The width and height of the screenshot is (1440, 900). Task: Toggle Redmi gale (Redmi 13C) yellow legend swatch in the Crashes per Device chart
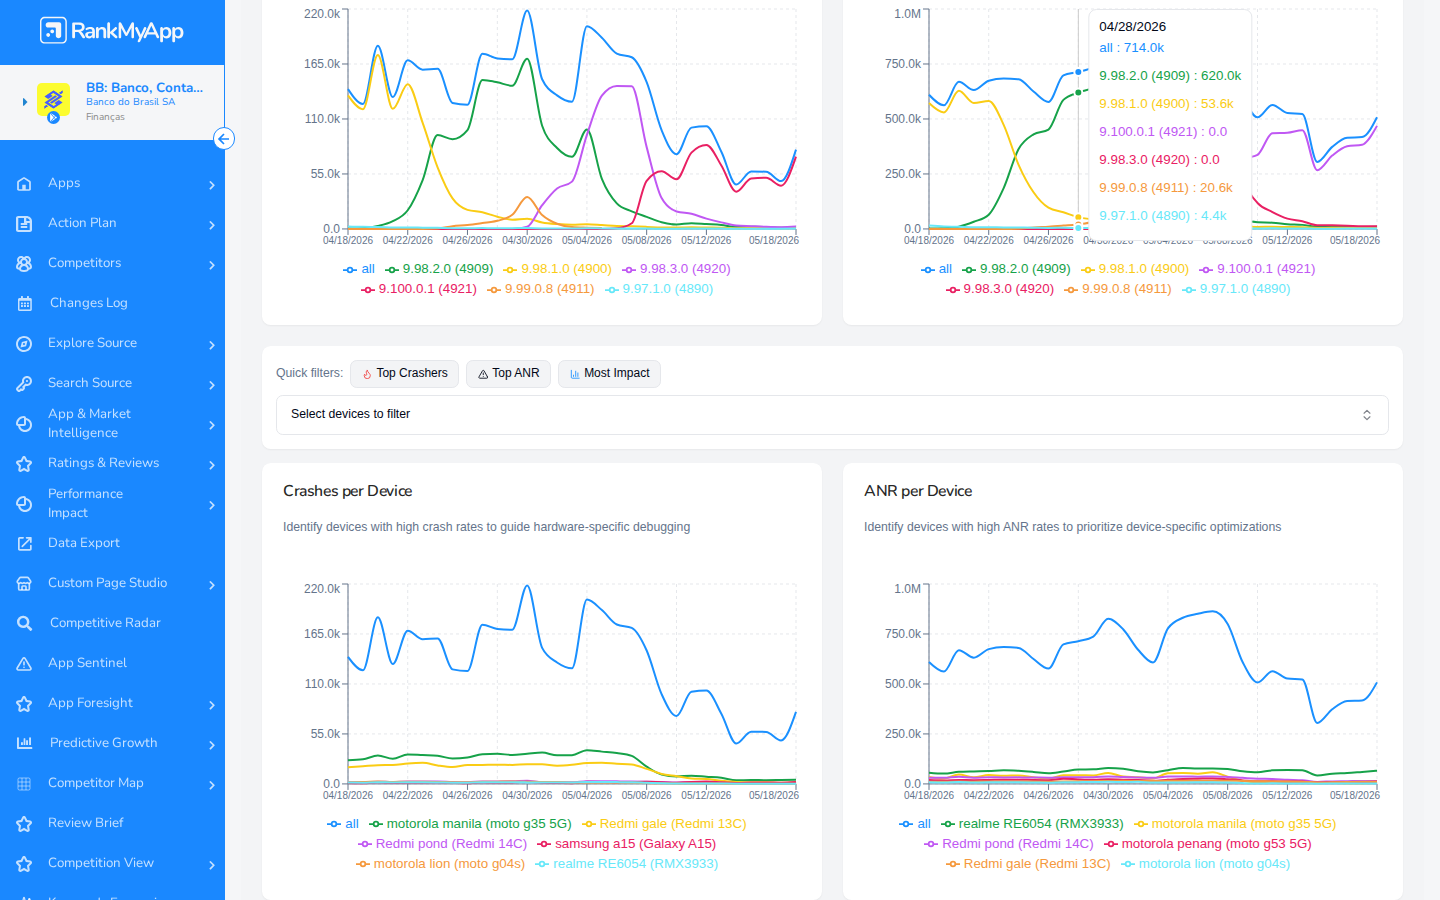point(590,824)
